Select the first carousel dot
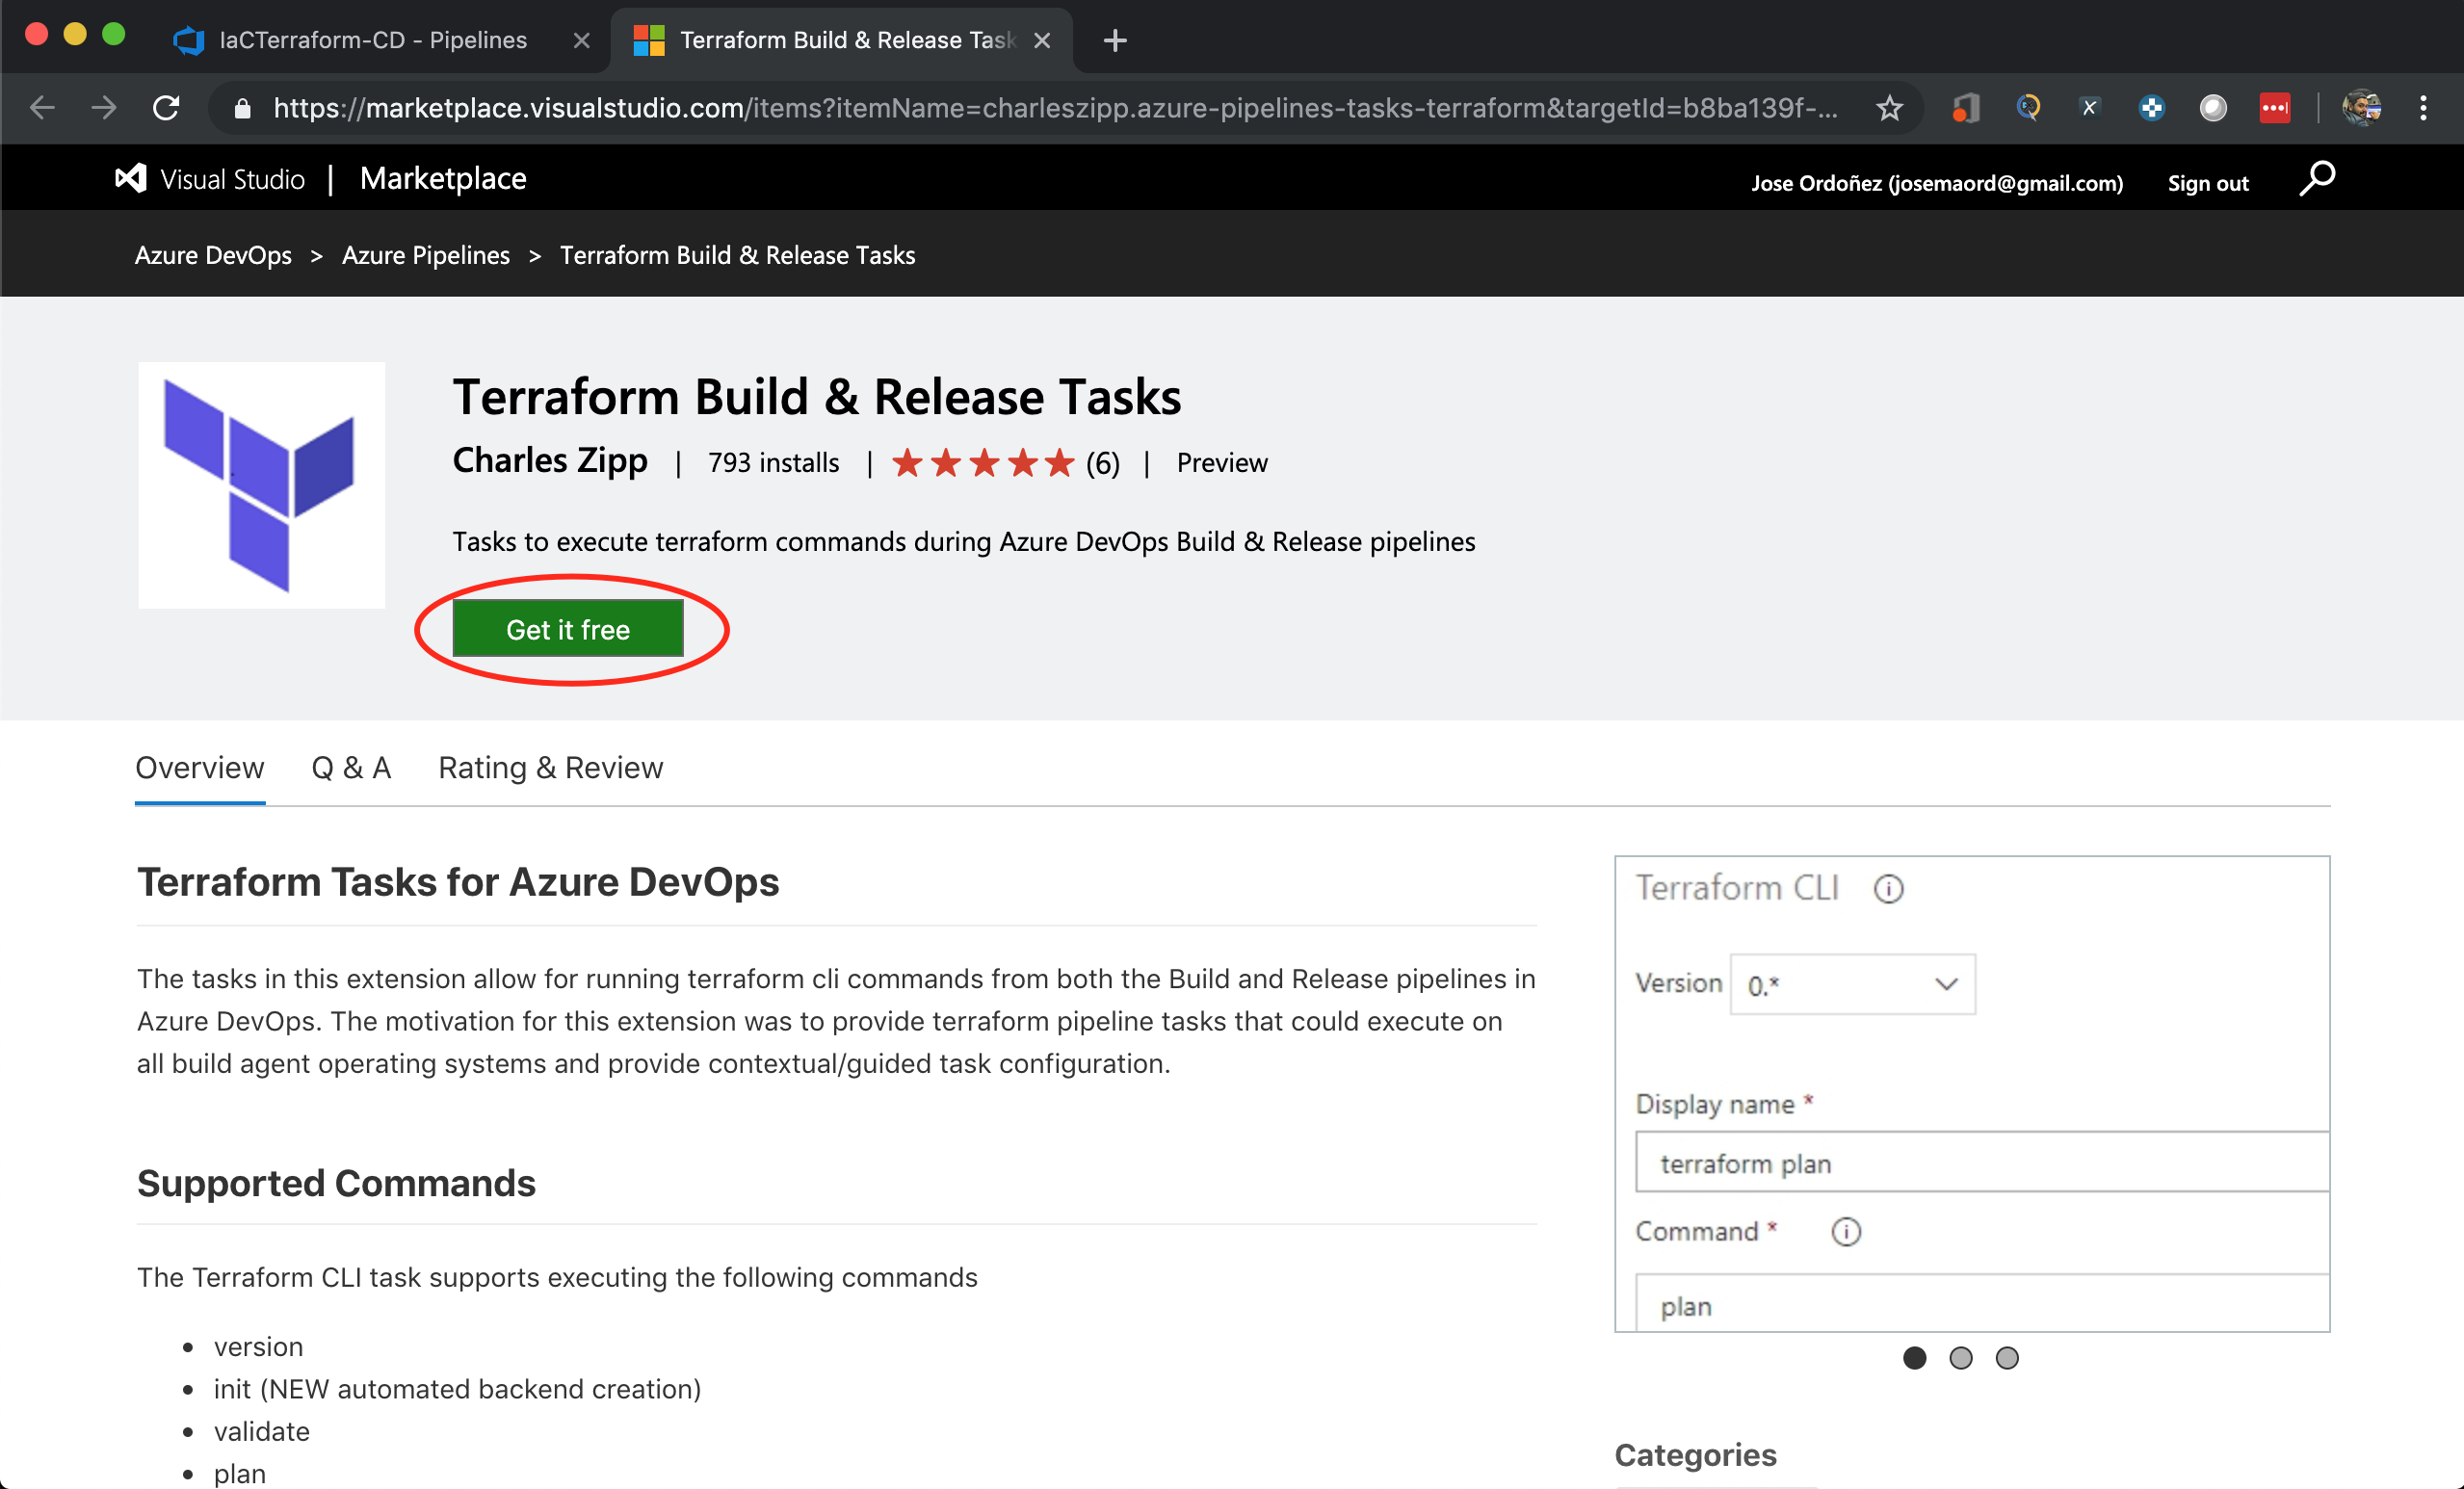This screenshot has width=2464, height=1489. click(1914, 1357)
